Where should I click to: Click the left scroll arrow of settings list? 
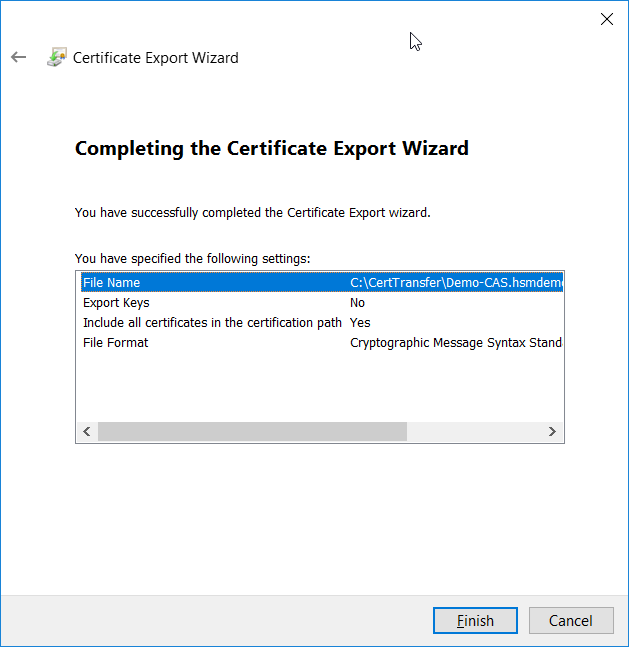pos(86,431)
